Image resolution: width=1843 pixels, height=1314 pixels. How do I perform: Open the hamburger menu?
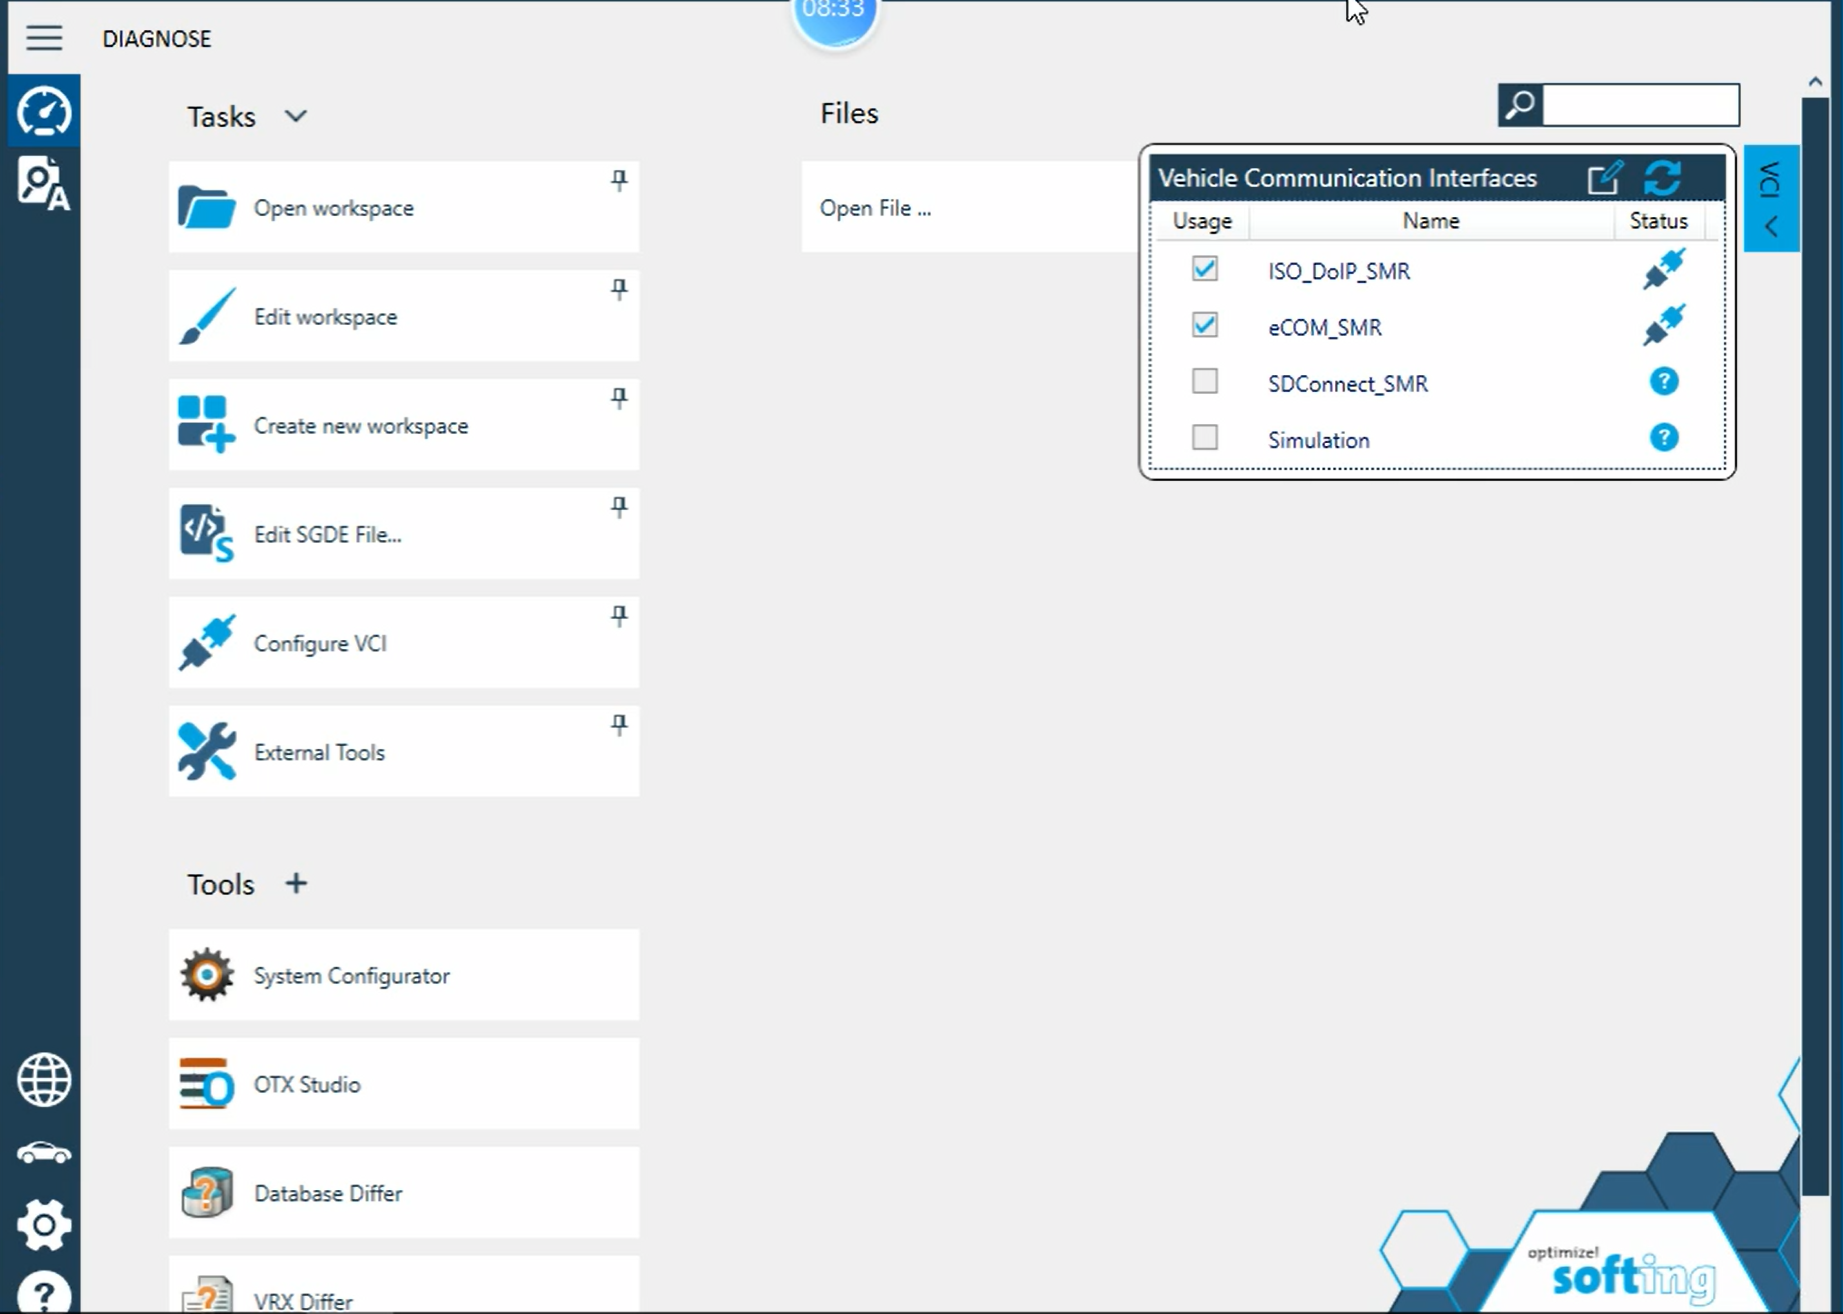(x=44, y=38)
